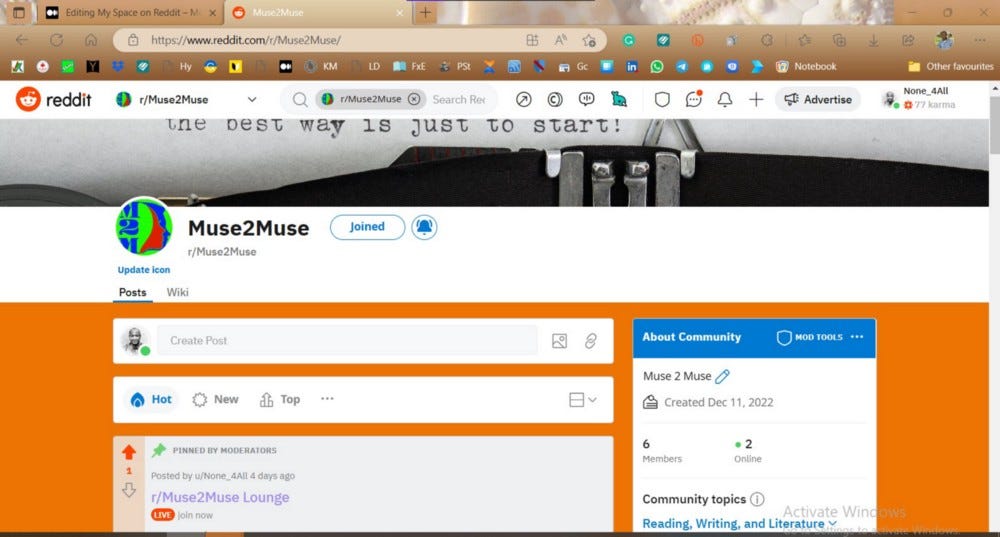Open the Reddit Talk icon
This screenshot has width=1000, height=537.
(586, 99)
